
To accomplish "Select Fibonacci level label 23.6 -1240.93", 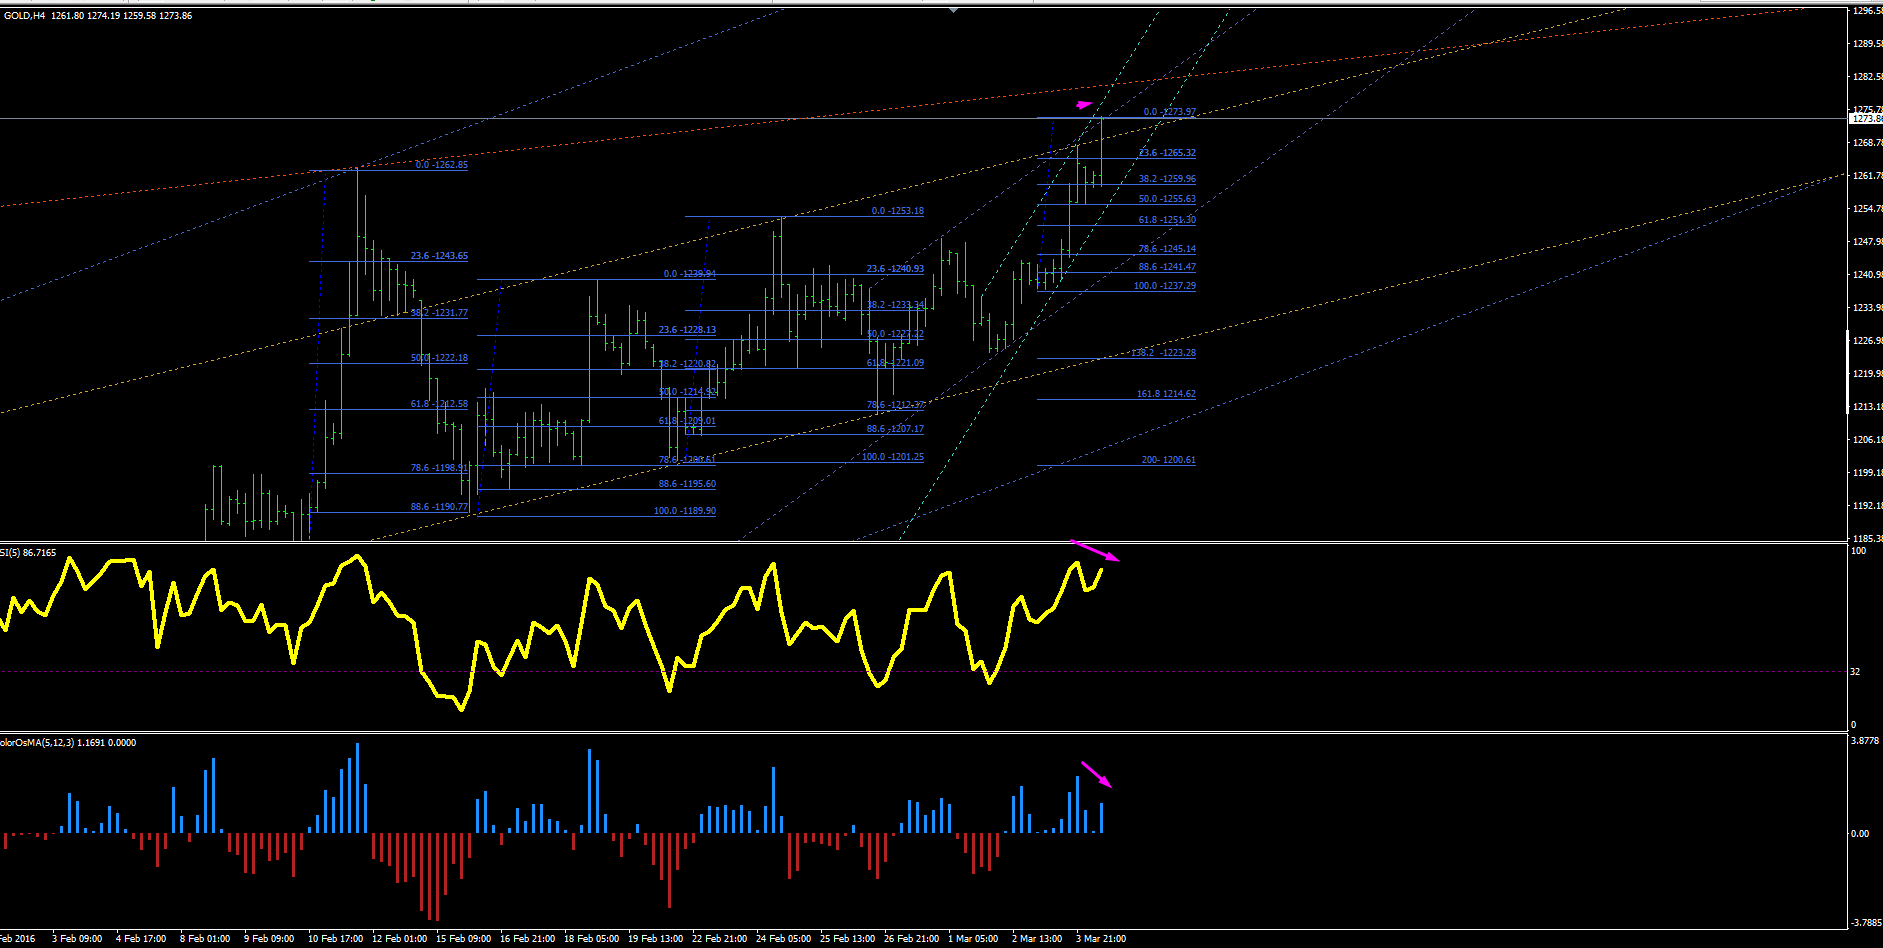I will 895,269.
